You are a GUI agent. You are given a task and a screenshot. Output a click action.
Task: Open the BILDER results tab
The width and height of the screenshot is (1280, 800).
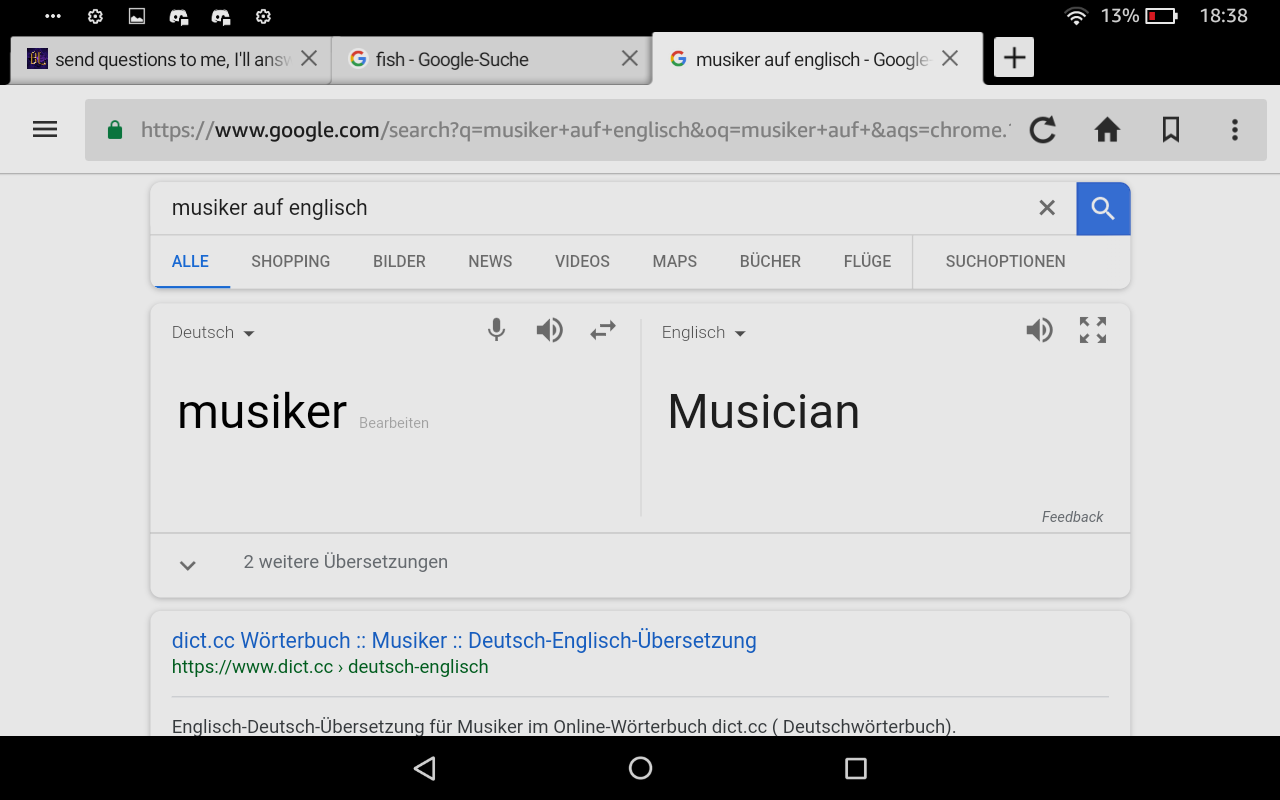pos(399,261)
